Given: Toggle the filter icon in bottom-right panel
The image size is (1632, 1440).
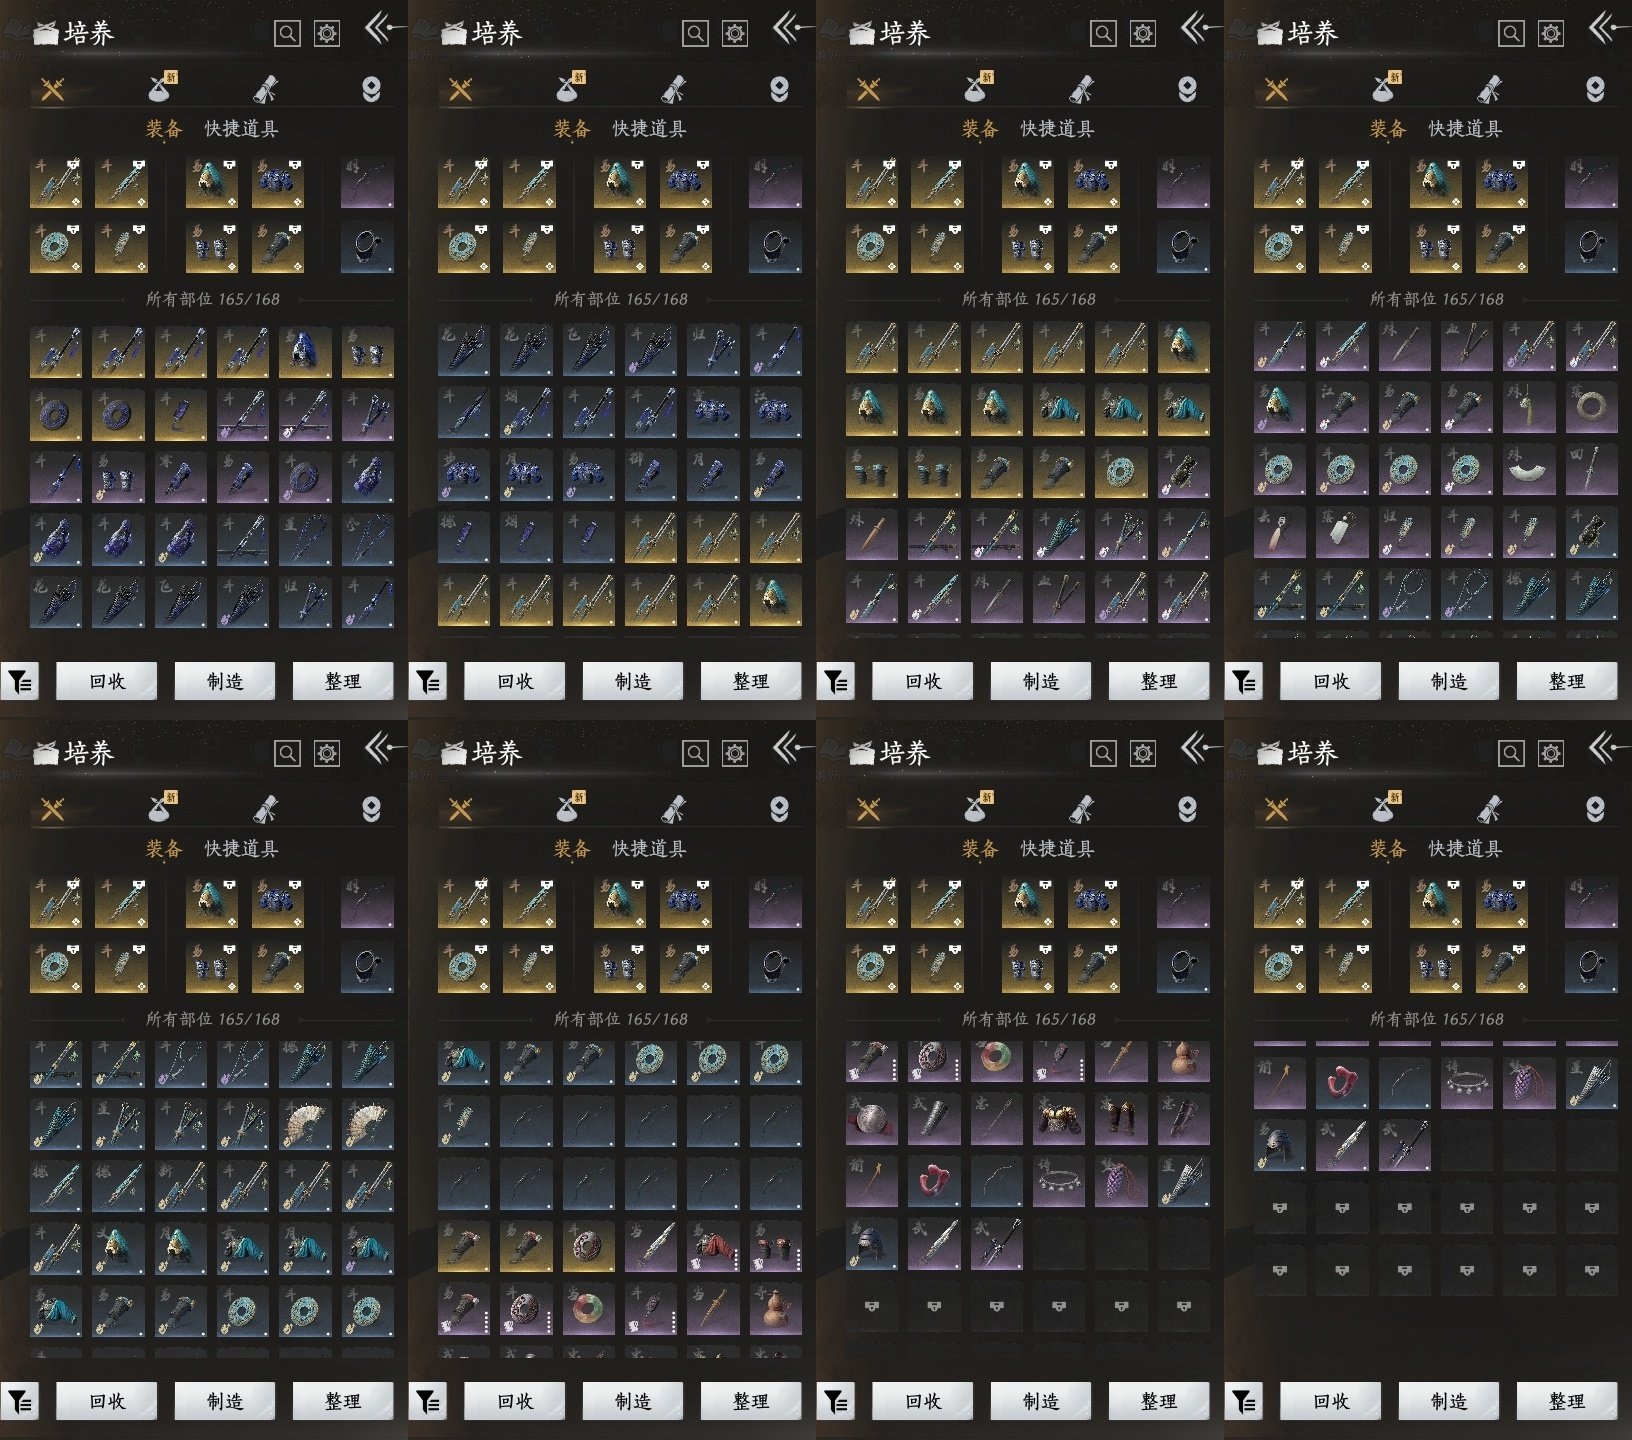Looking at the screenshot, I should tap(1244, 1402).
